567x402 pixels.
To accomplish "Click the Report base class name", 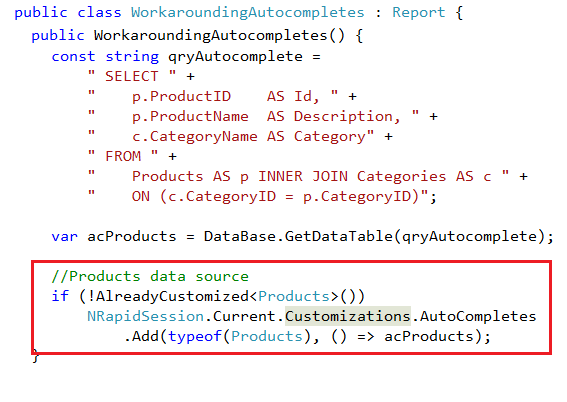I will coord(419,13).
